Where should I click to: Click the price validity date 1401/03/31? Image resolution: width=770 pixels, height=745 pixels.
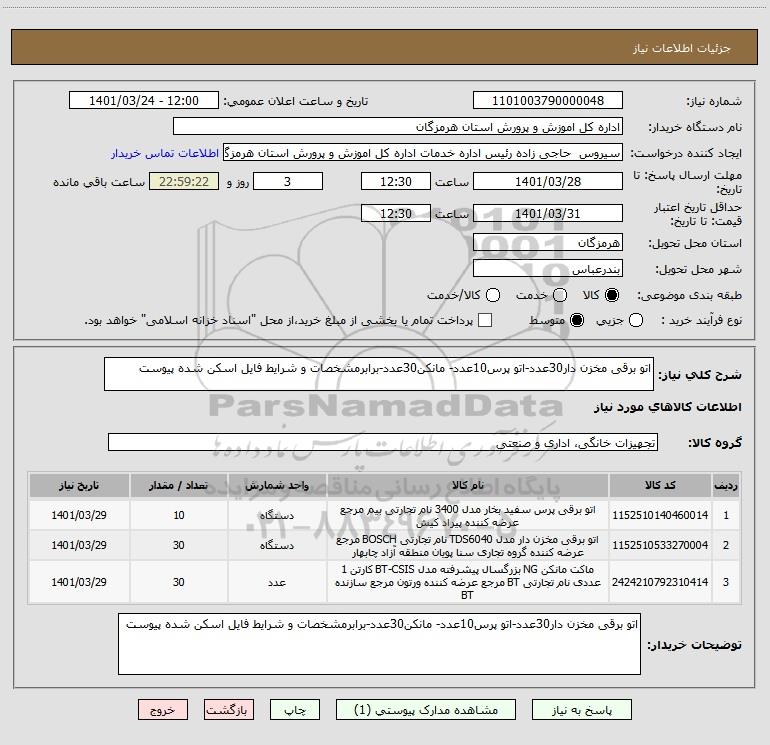(548, 213)
